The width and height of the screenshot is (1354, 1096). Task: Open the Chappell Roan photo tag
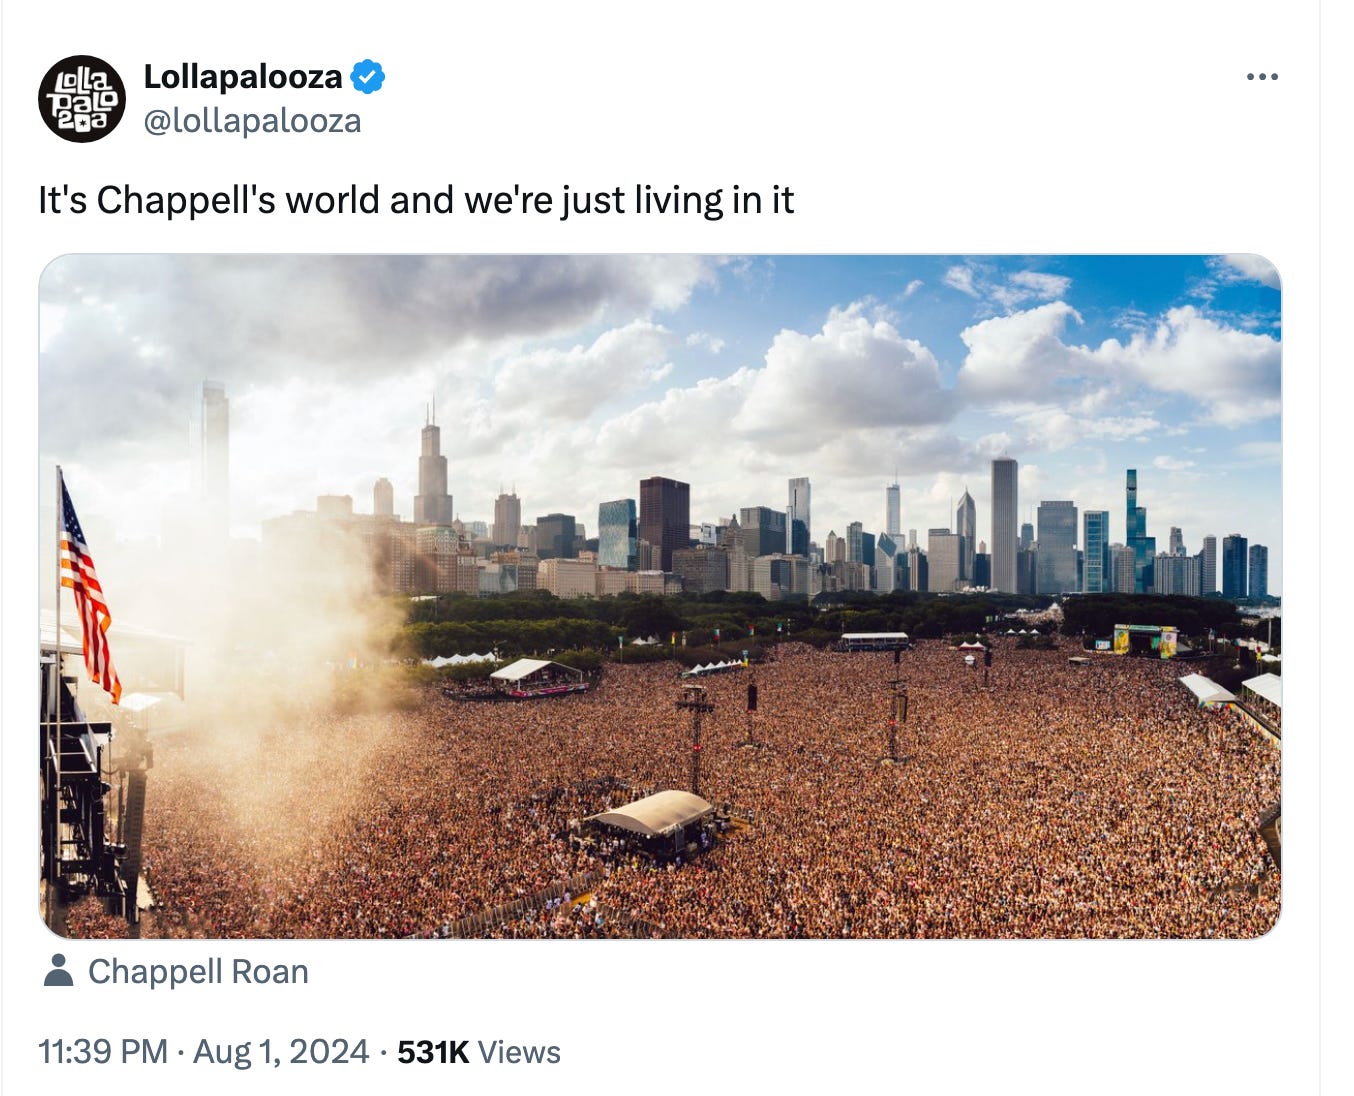pyautogui.click(x=198, y=971)
